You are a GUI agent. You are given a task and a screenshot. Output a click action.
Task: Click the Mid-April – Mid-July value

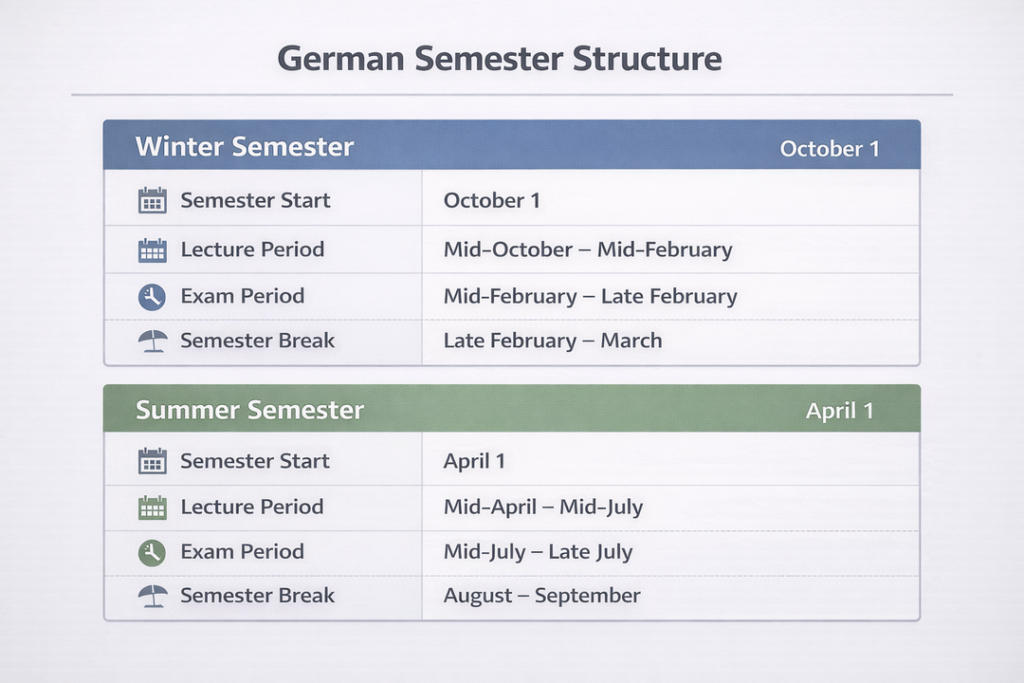(543, 507)
